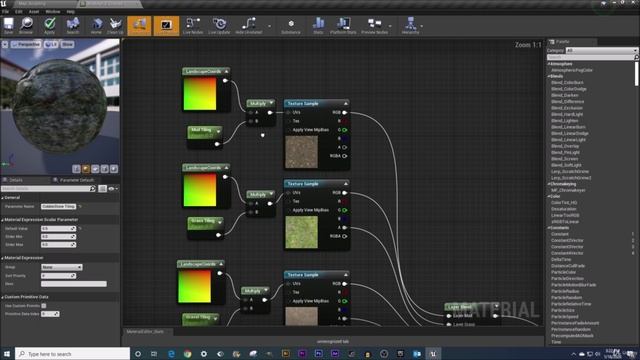Image resolution: width=640 pixels, height=360 pixels.
Task: Click the Save toolbar icon
Action: coord(9,24)
